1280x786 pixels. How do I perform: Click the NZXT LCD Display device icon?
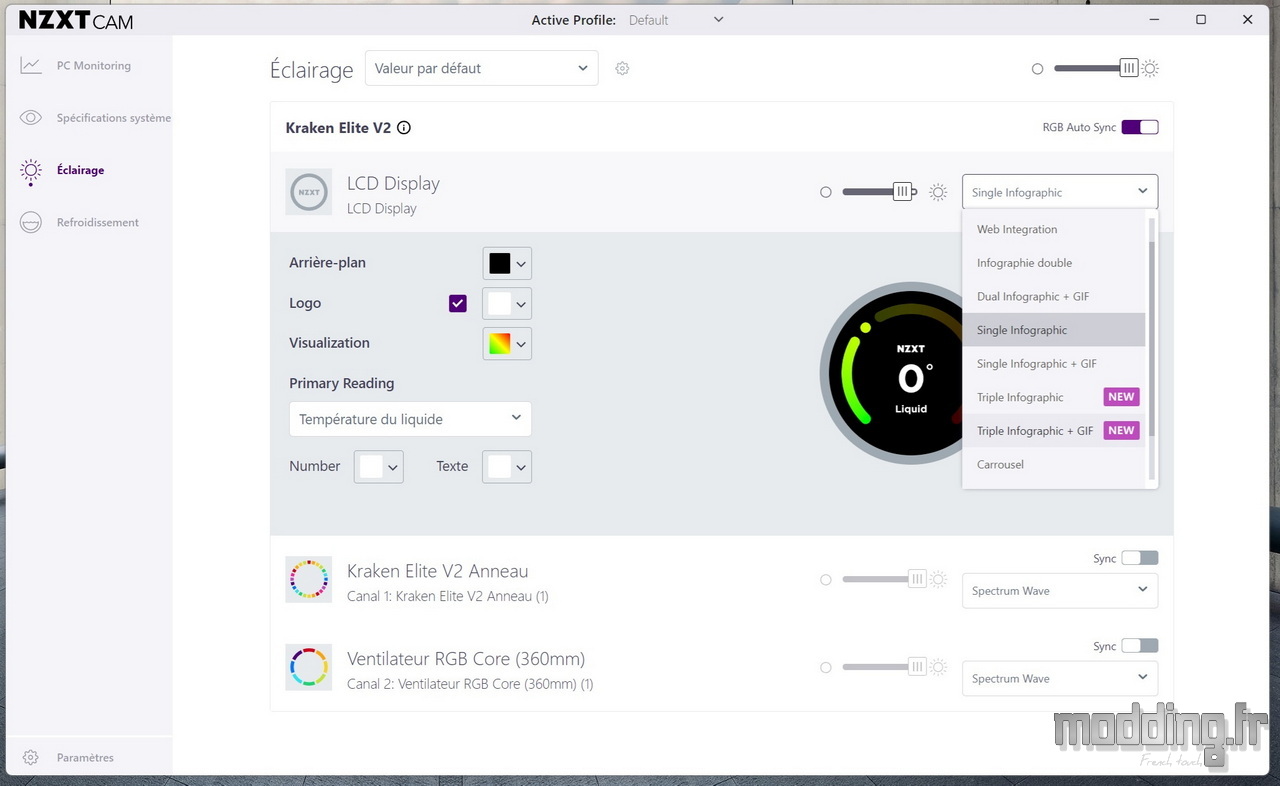[309, 192]
